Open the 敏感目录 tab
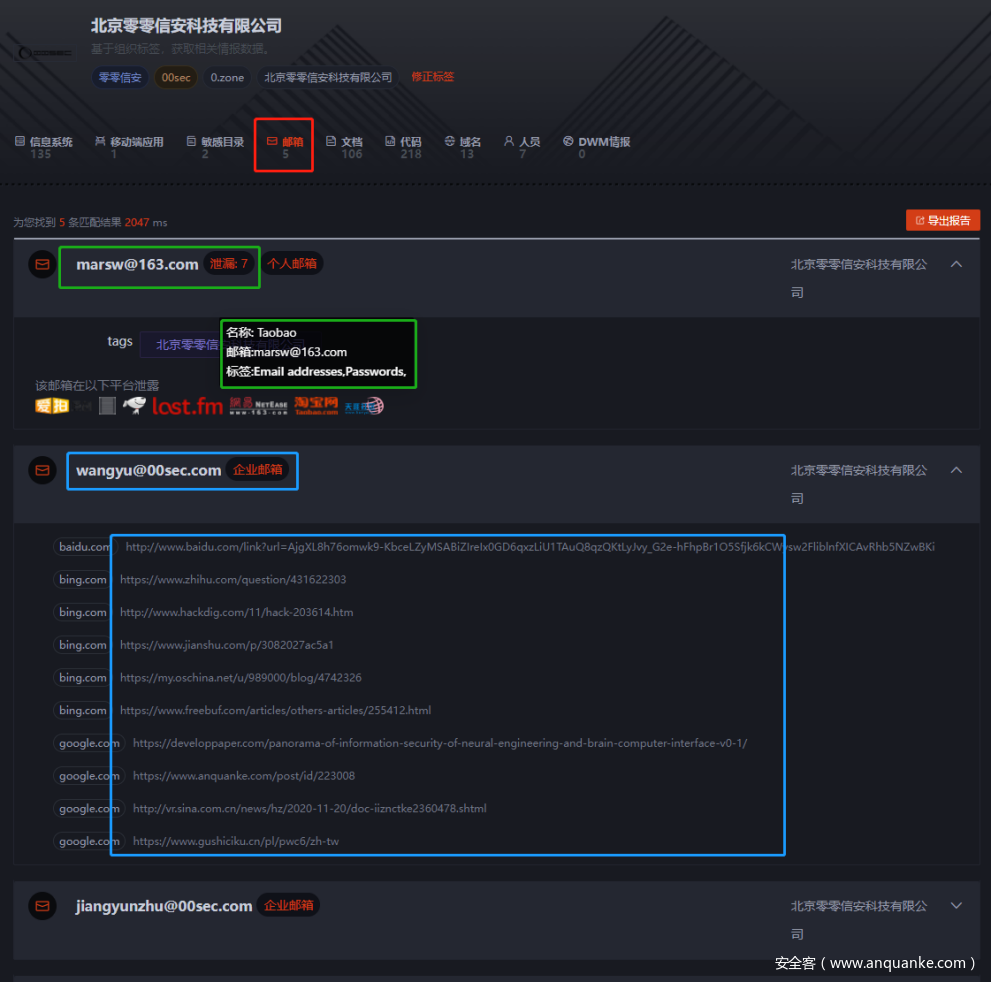 coord(215,147)
